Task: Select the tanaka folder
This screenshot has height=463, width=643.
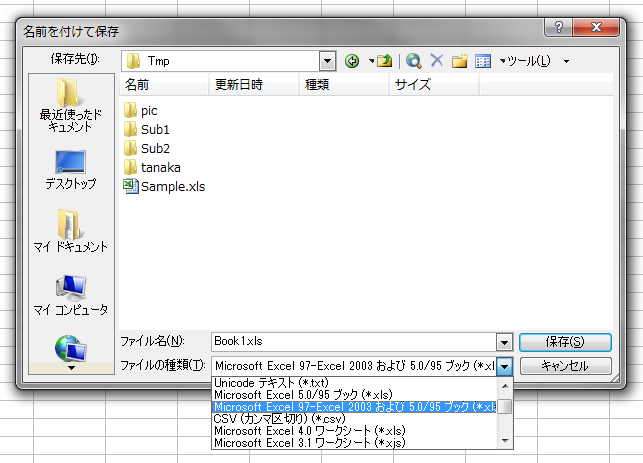Action: pos(152,167)
